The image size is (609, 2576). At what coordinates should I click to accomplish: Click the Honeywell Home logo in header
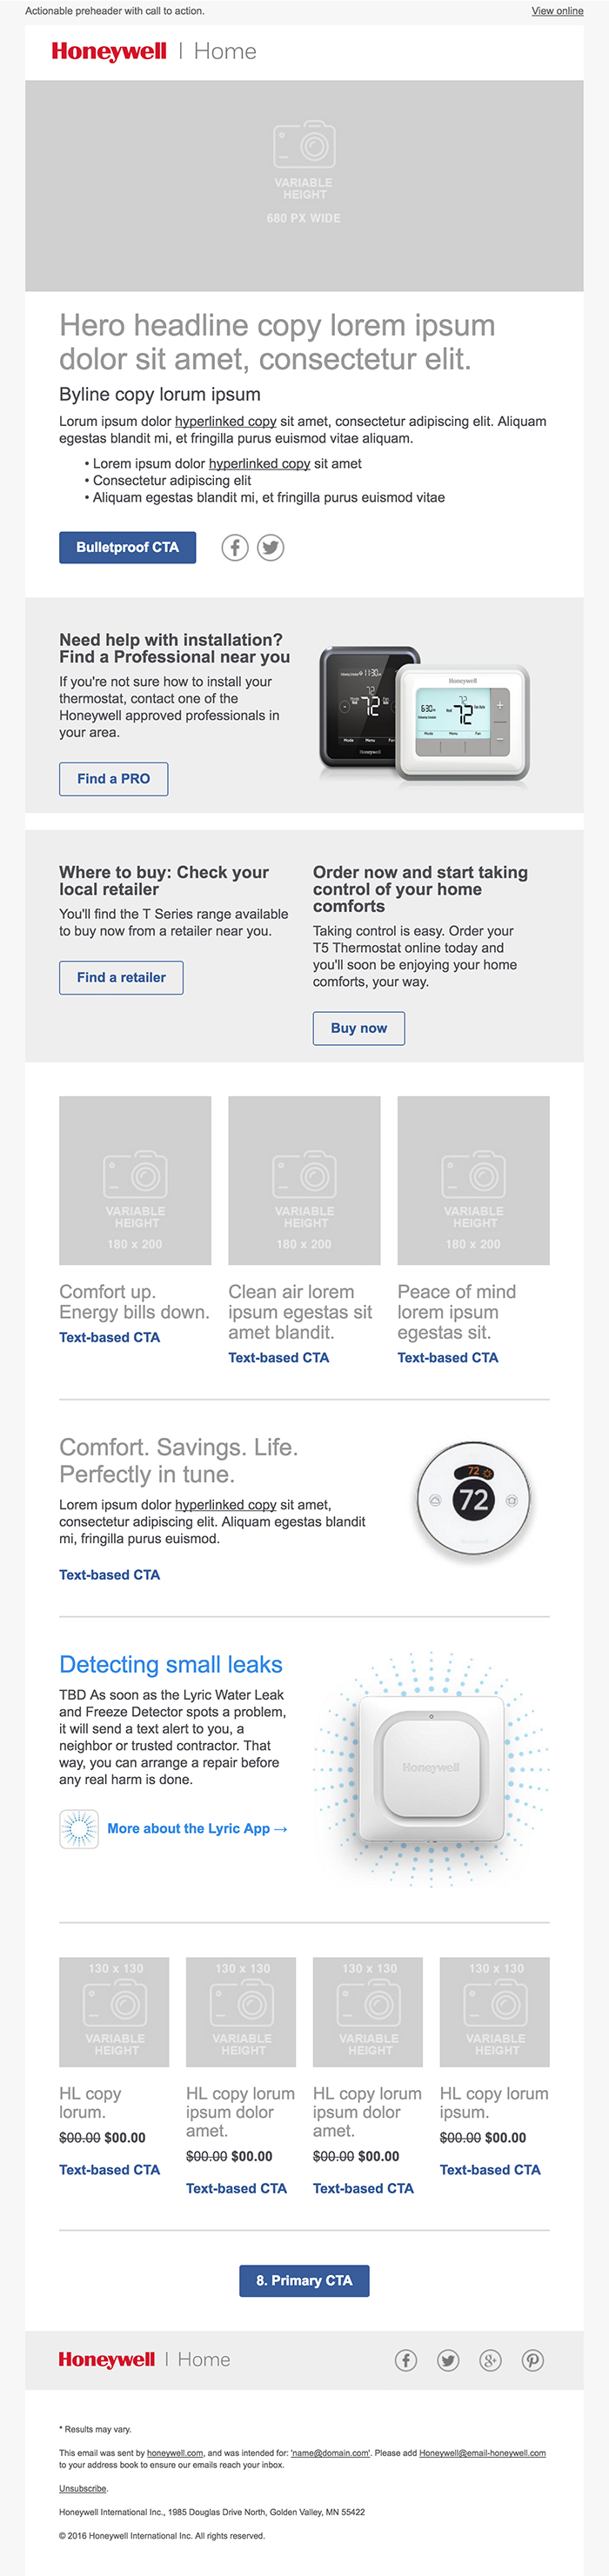coord(154,52)
